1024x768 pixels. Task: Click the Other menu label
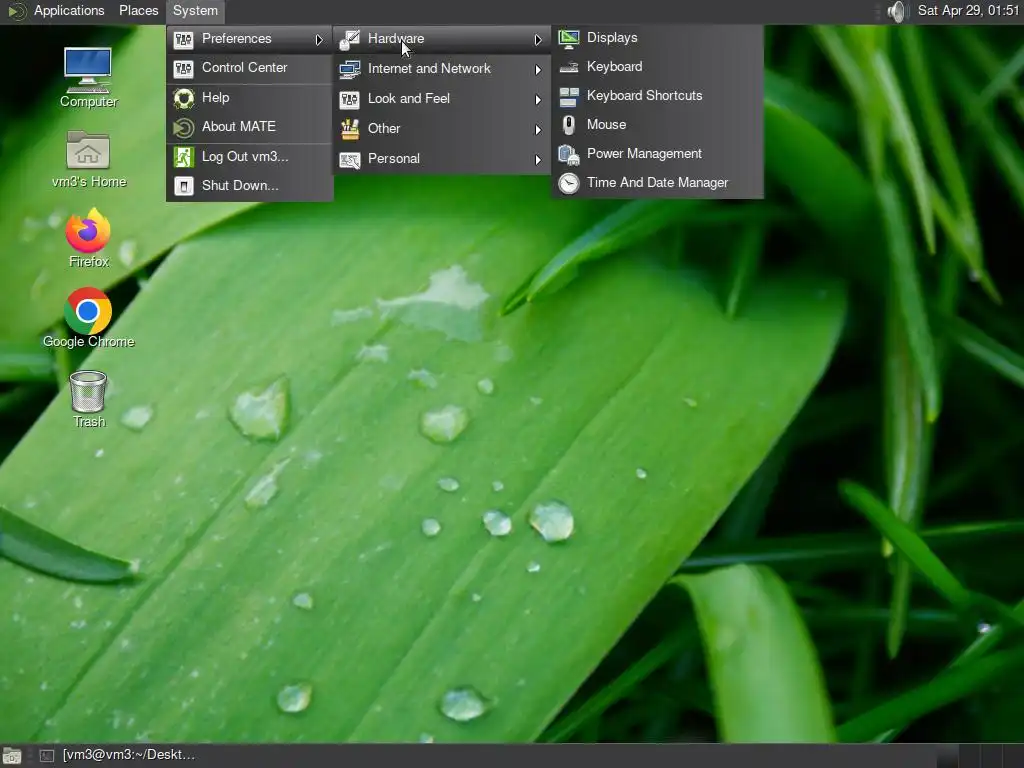pyautogui.click(x=384, y=129)
